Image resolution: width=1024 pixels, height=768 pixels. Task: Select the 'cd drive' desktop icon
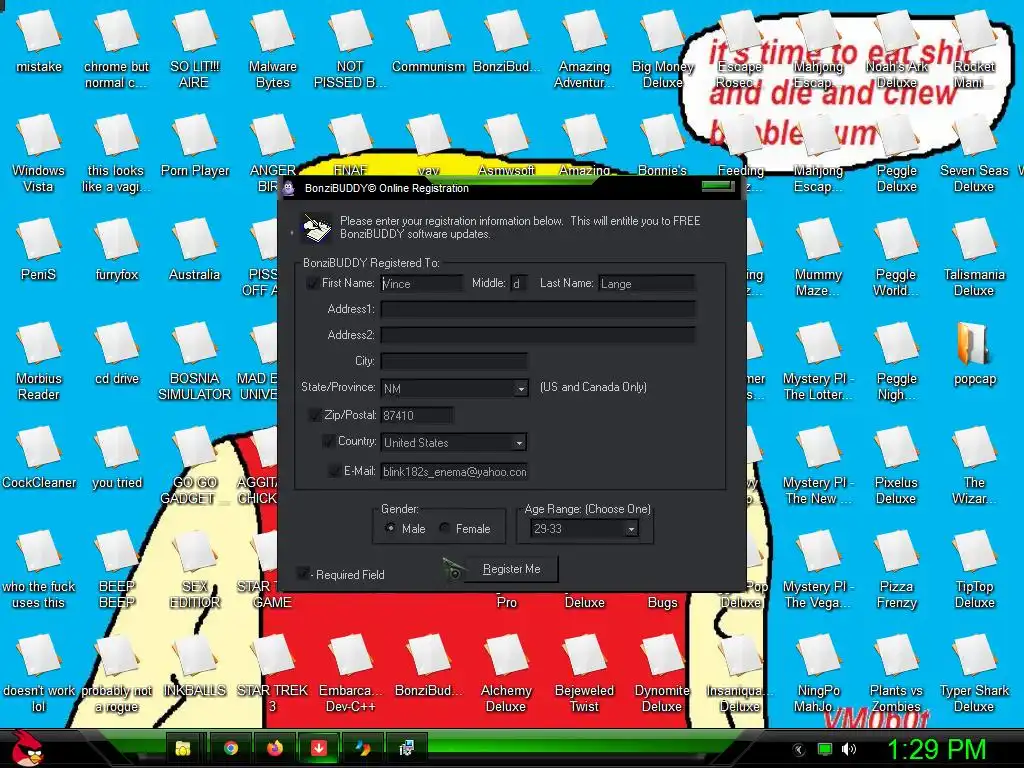point(116,353)
